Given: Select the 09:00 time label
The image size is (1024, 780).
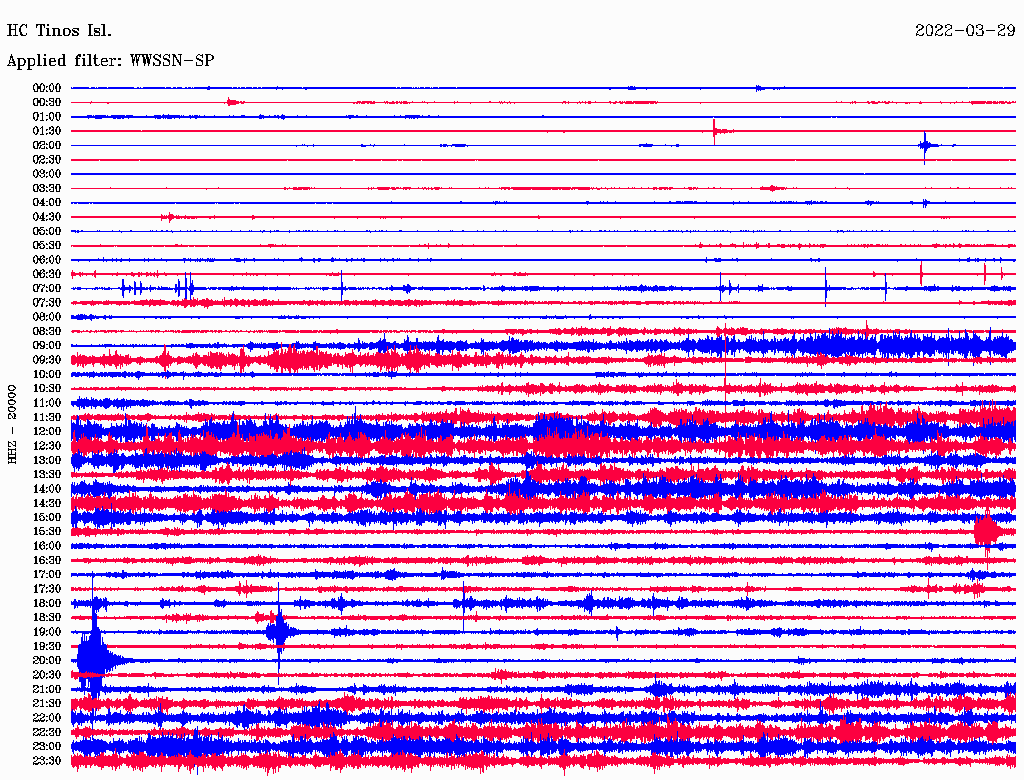Looking at the screenshot, I should coord(47,346).
